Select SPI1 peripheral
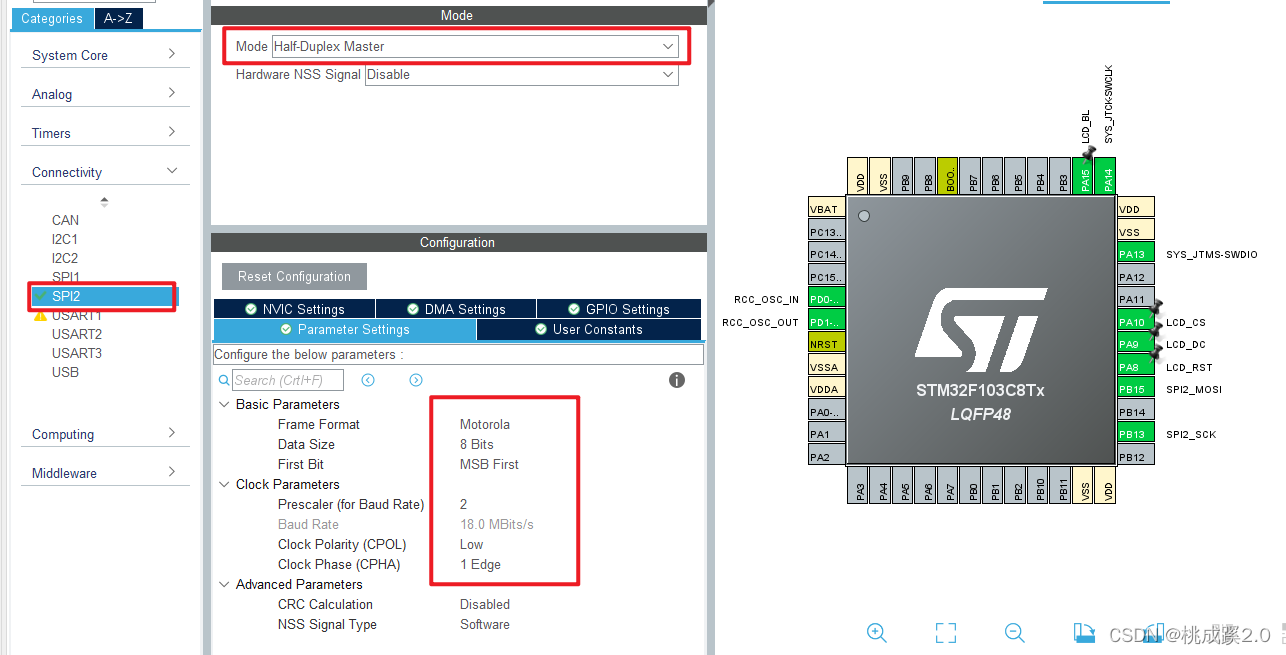This screenshot has height=655, width=1286. click(x=66, y=277)
